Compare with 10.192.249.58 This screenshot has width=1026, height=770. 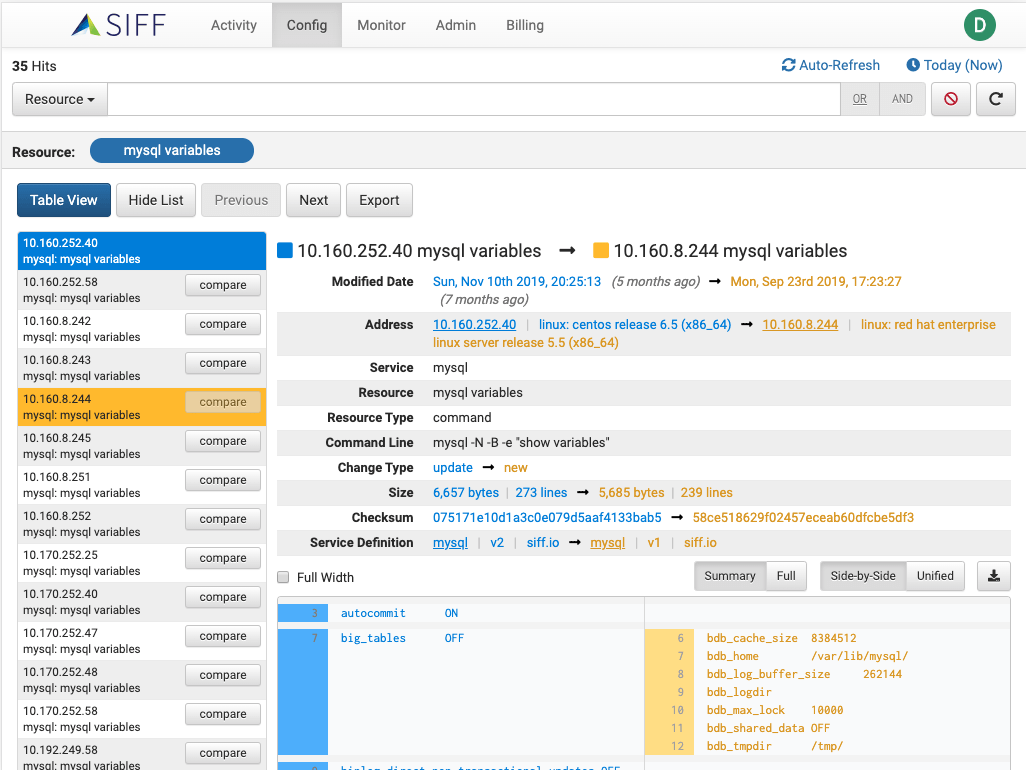(222, 753)
